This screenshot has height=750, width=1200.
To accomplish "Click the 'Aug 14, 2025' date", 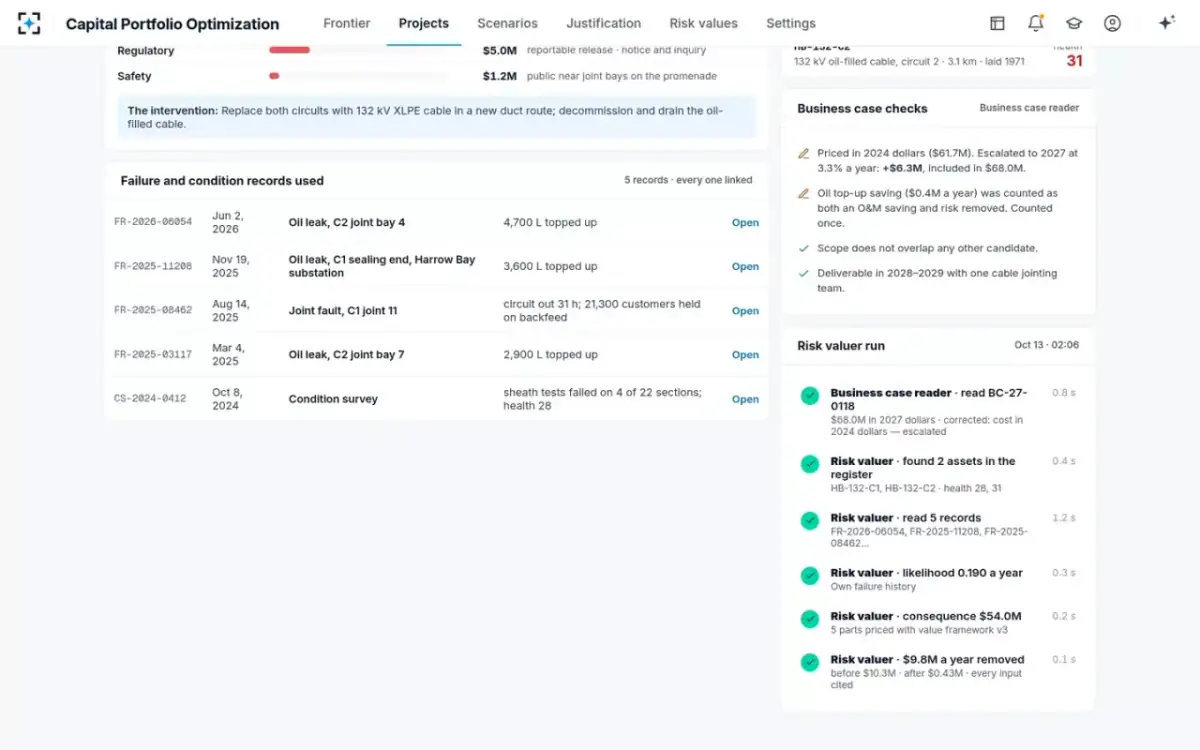I will pyautogui.click(x=231, y=311).
